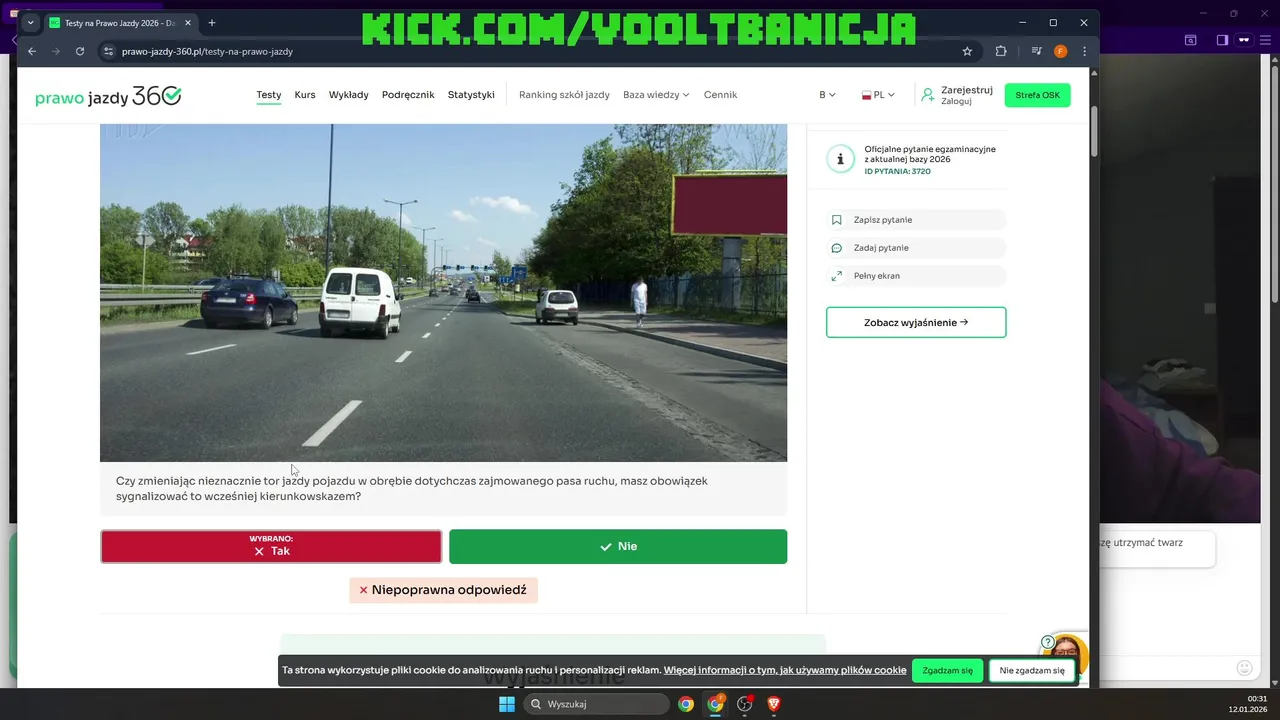This screenshot has width=1280, height=720.
Task: Open the Testy menu item
Action: [x=268, y=95]
